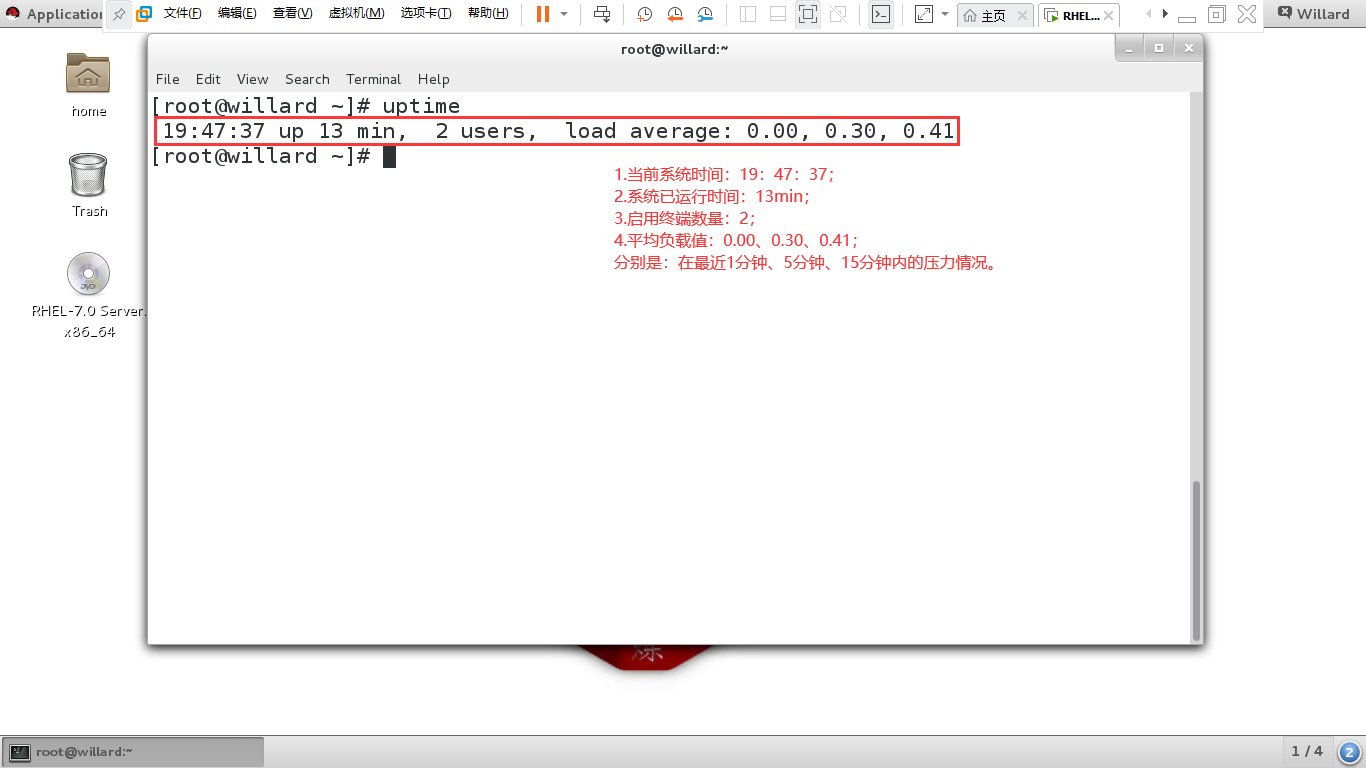Show the VMware library sidebar
Viewport: 1366px width, 768px height.
(x=746, y=15)
